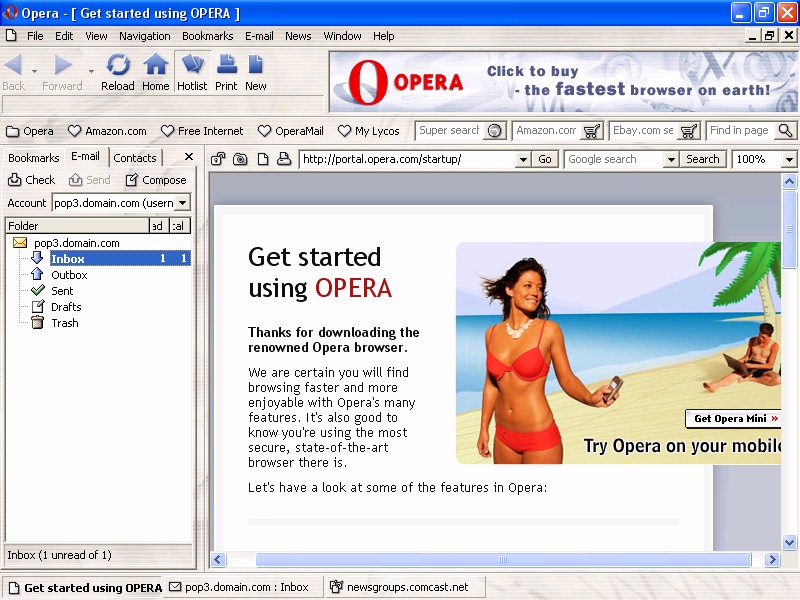Open the News menu
800x600 pixels.
(298, 36)
